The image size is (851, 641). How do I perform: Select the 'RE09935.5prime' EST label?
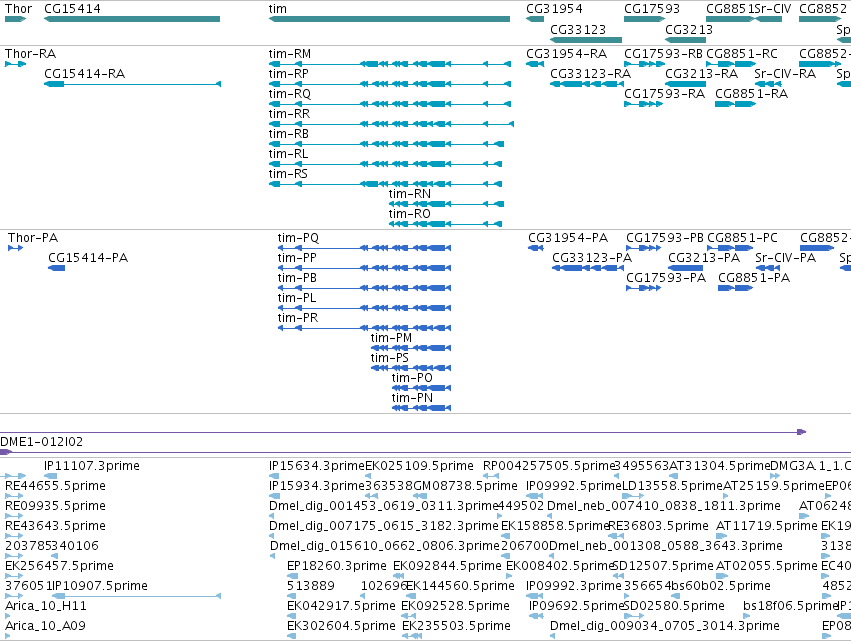pos(55,506)
